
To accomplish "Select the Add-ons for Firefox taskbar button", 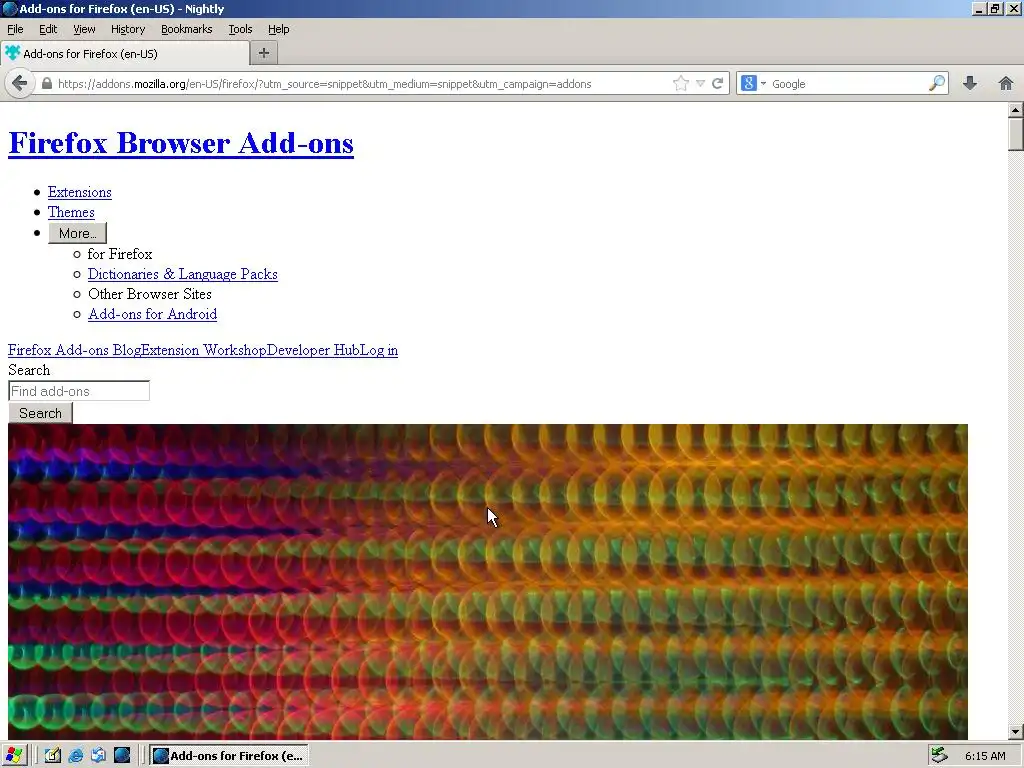I will 229,756.
